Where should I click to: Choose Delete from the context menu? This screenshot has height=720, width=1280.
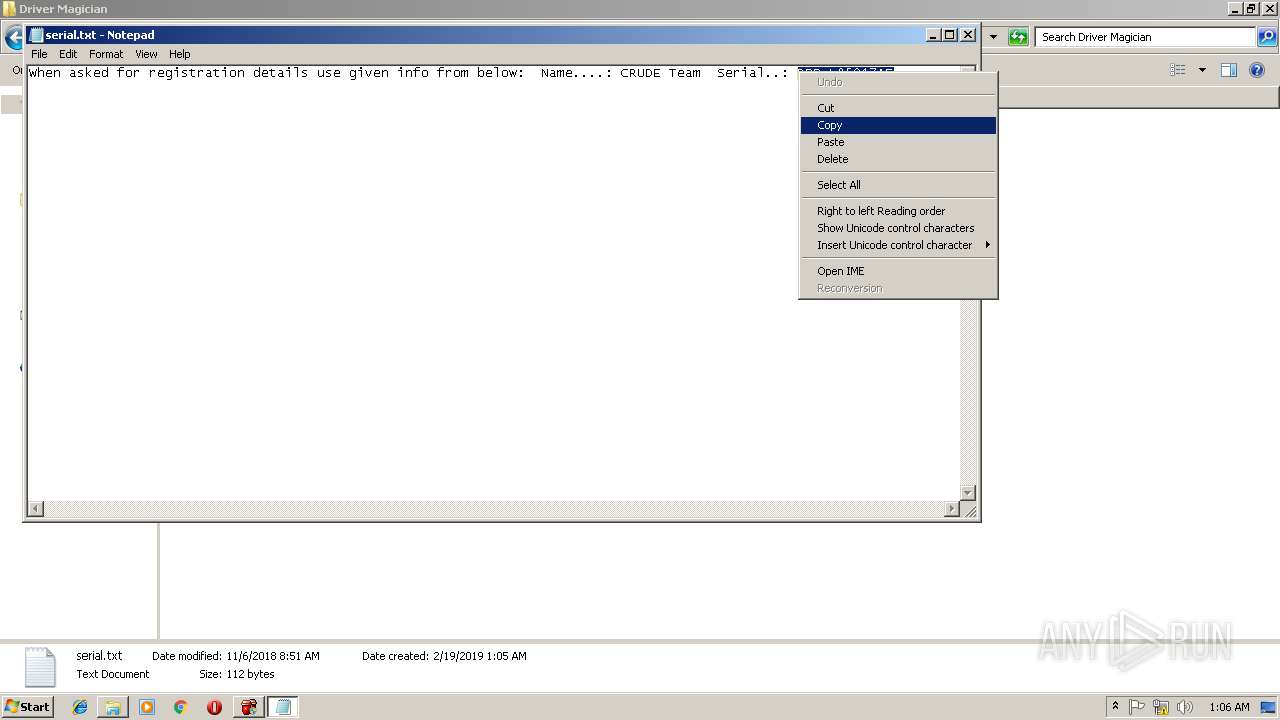(x=898, y=159)
